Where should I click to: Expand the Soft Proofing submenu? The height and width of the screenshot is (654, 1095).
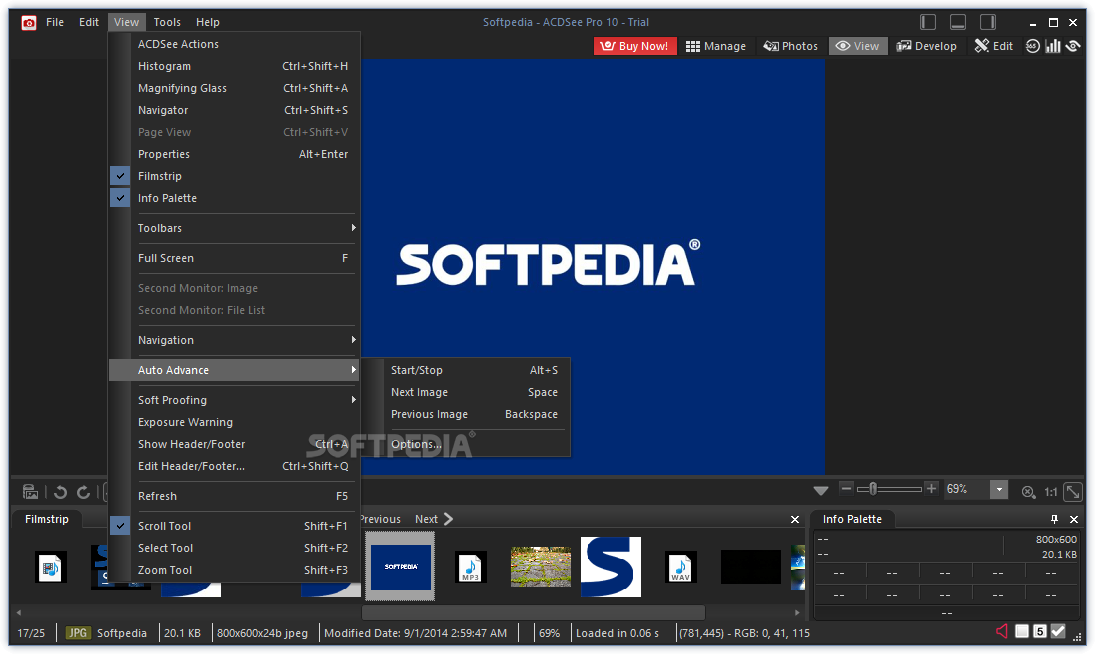point(234,400)
